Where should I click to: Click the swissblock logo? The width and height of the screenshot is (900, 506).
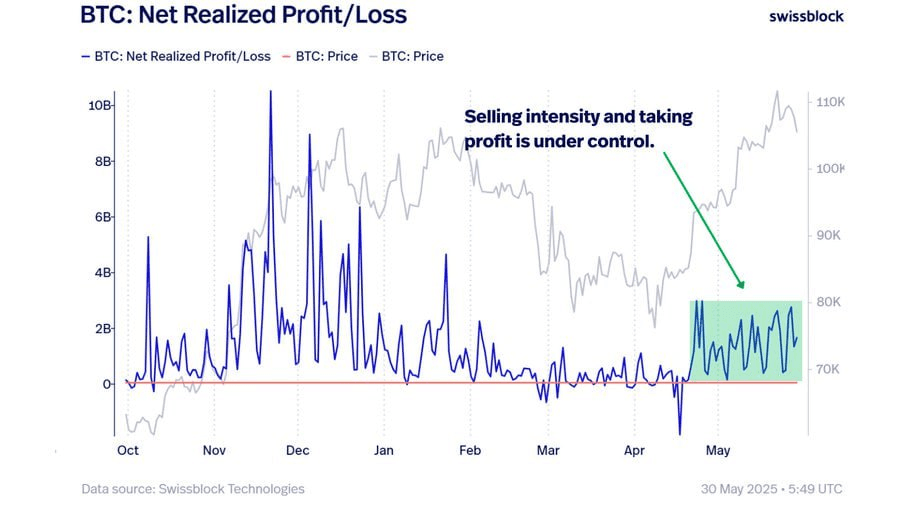(806, 16)
